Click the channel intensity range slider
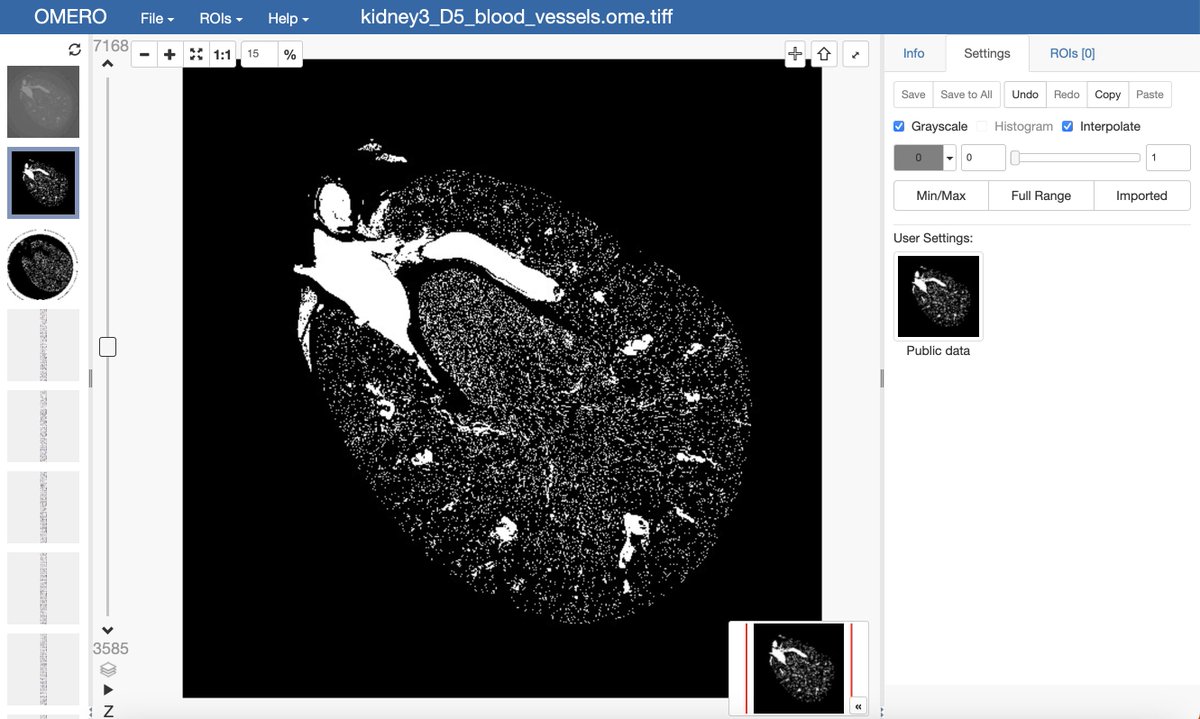1200x719 pixels. [1076, 157]
